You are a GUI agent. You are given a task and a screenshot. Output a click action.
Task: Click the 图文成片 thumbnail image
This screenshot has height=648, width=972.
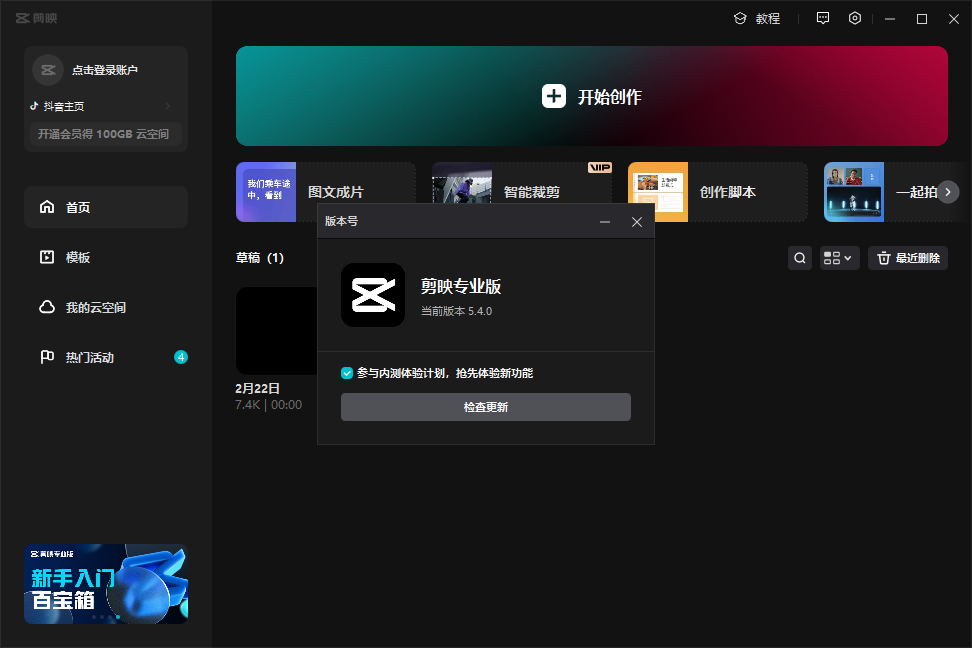pos(266,192)
